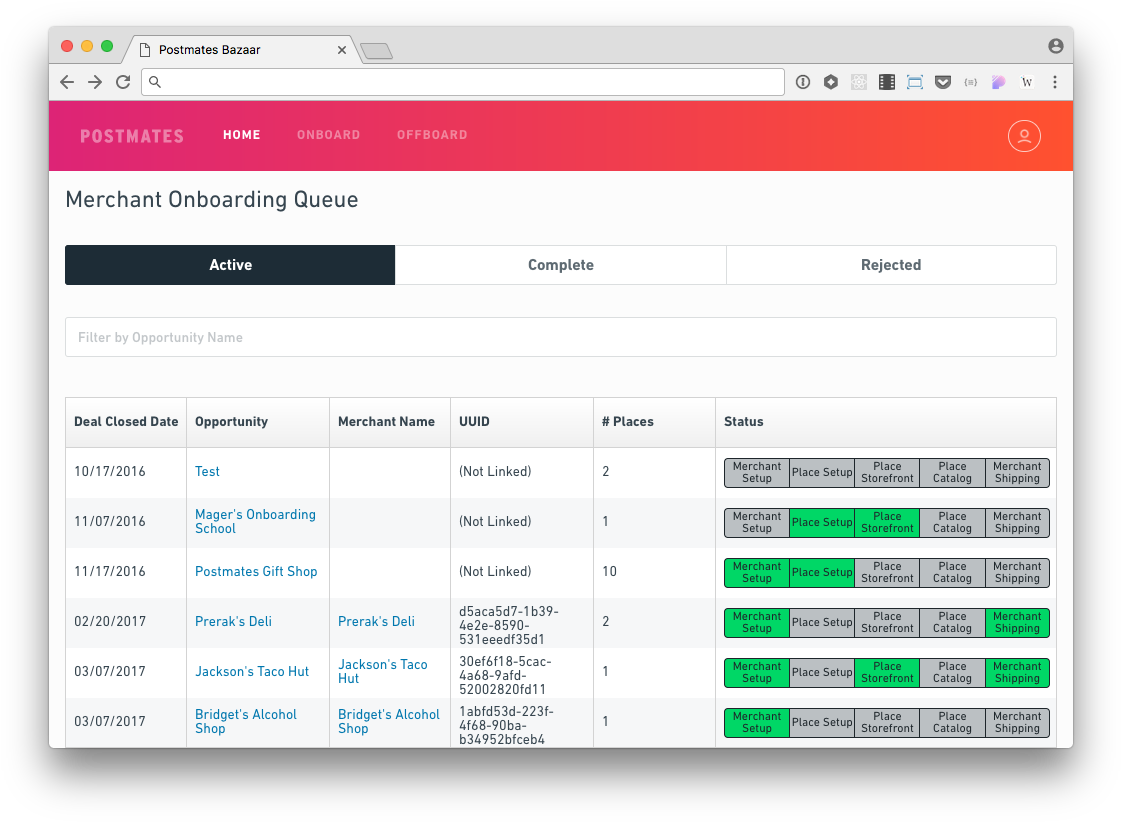Open the OFFBOARD navigation item
This screenshot has height=822, width=1121.
coord(432,135)
